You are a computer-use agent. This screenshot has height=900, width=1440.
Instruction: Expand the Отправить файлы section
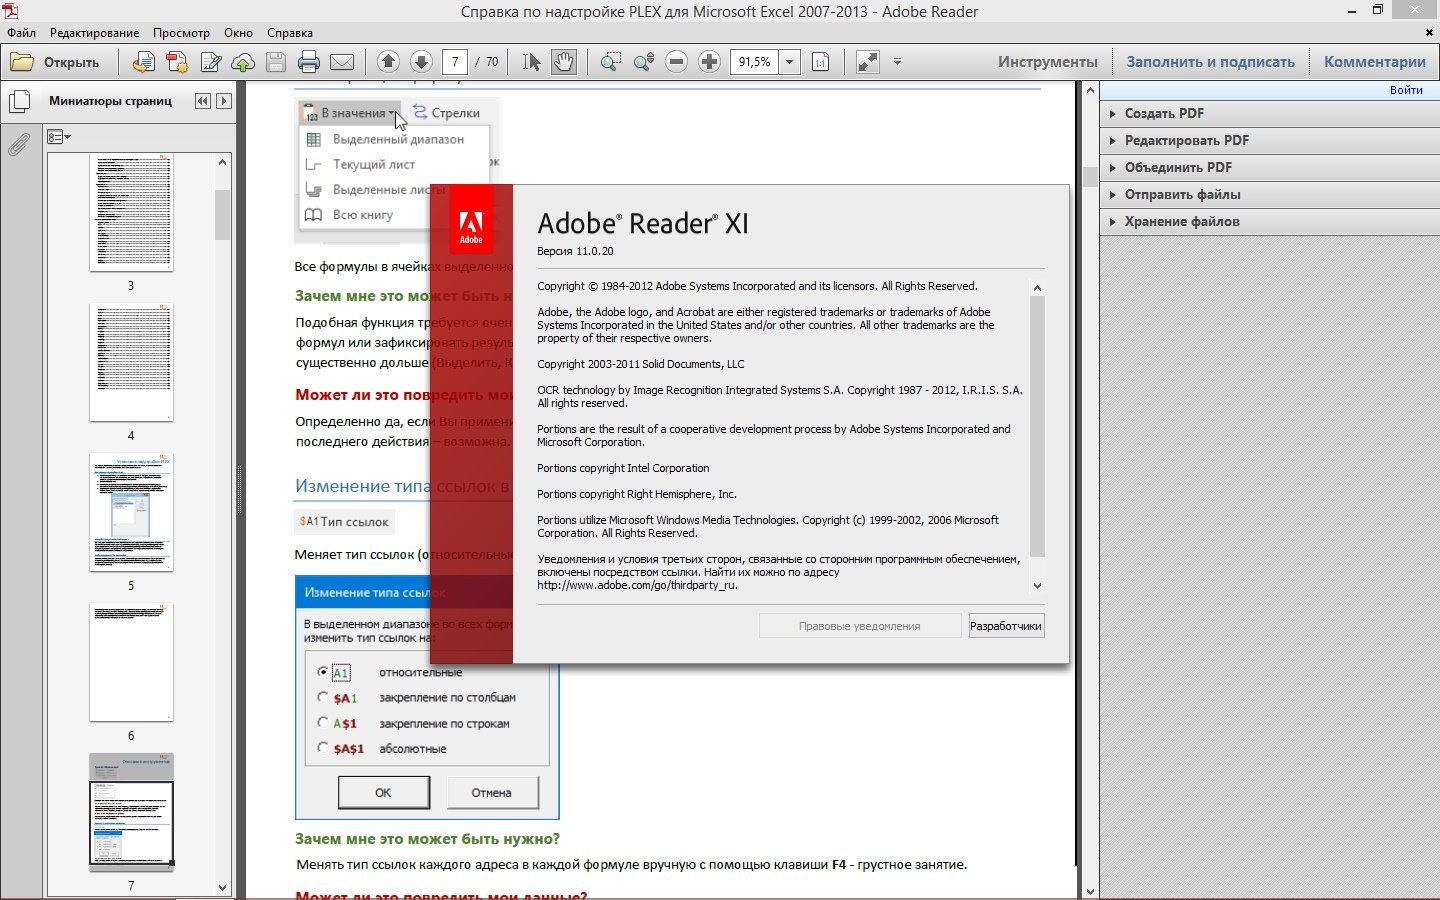click(1269, 194)
